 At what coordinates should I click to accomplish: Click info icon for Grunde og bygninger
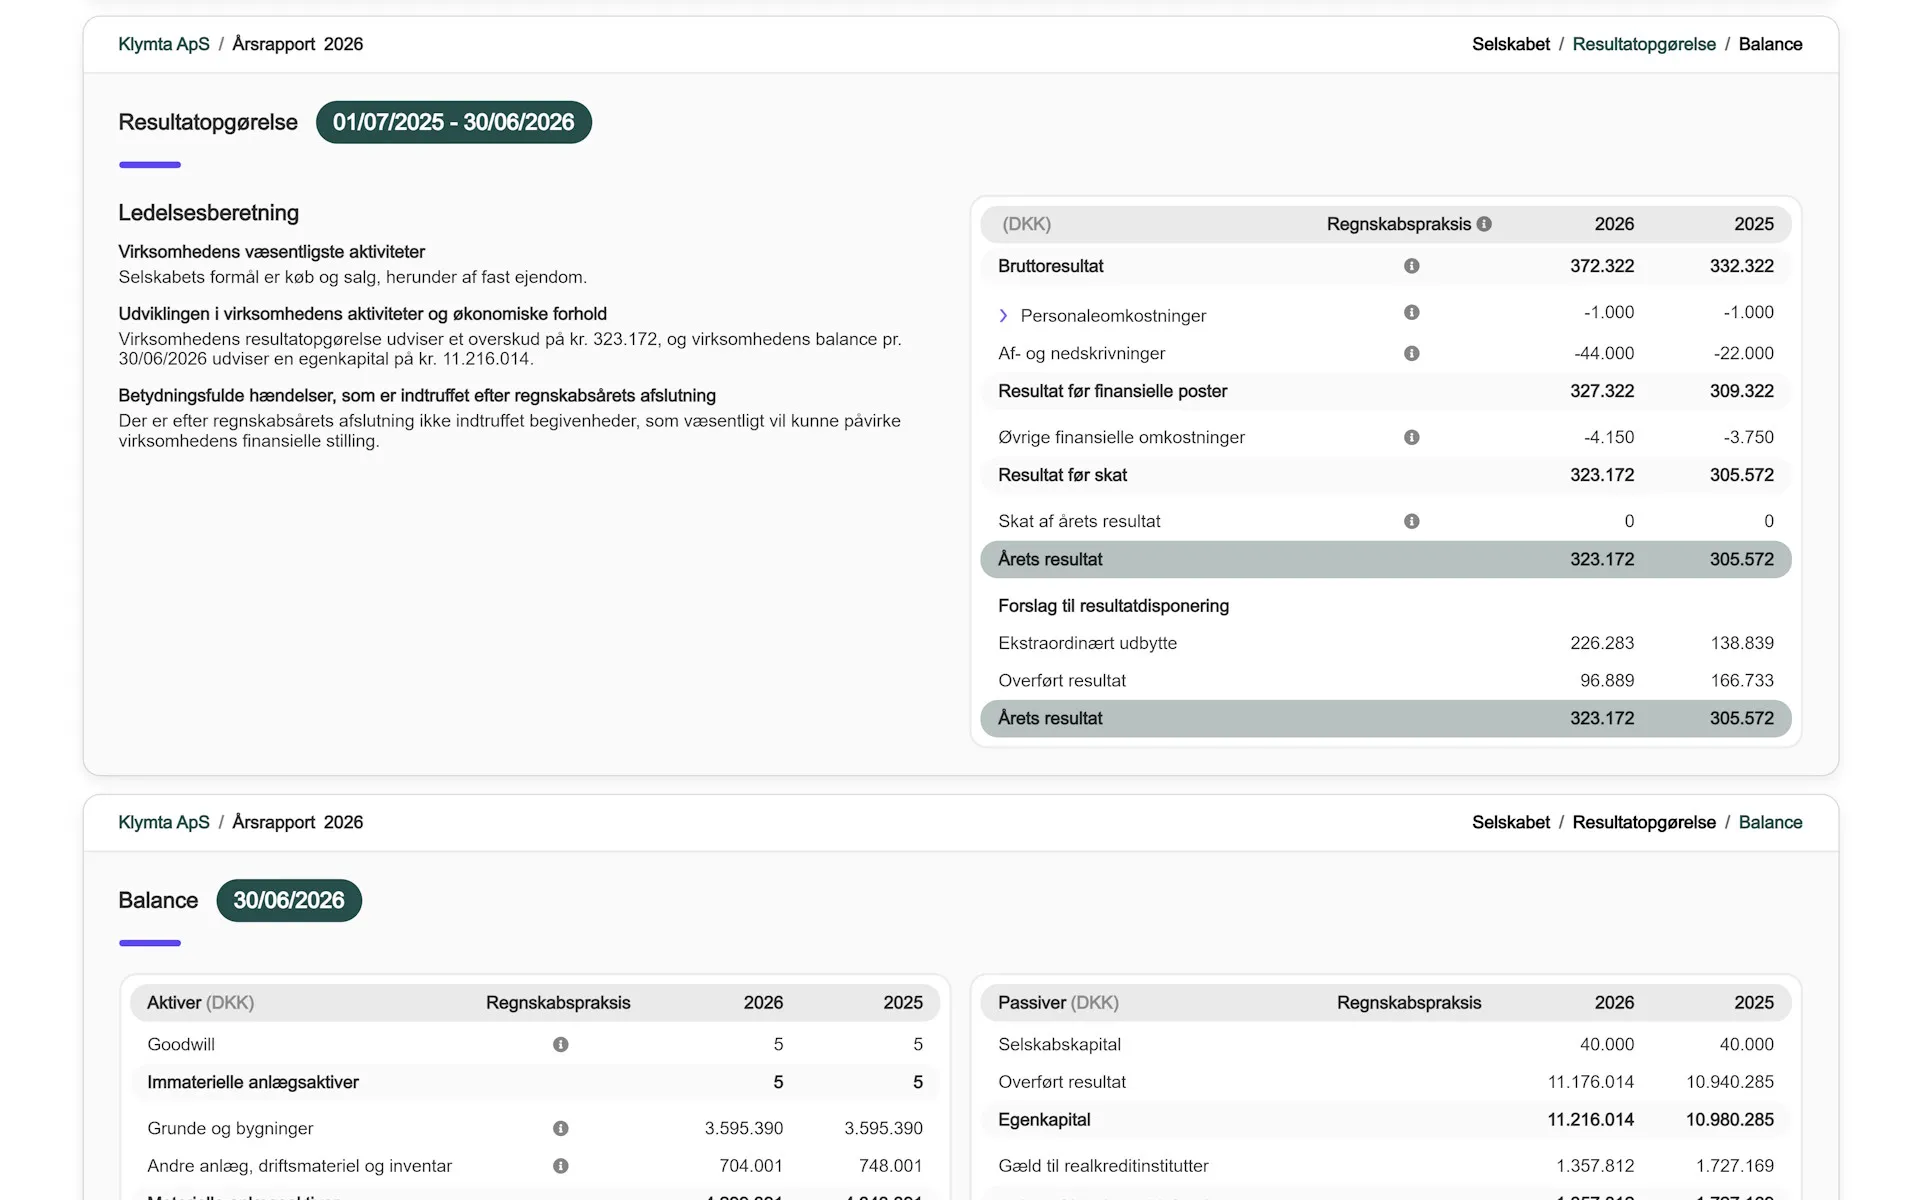point(560,1129)
